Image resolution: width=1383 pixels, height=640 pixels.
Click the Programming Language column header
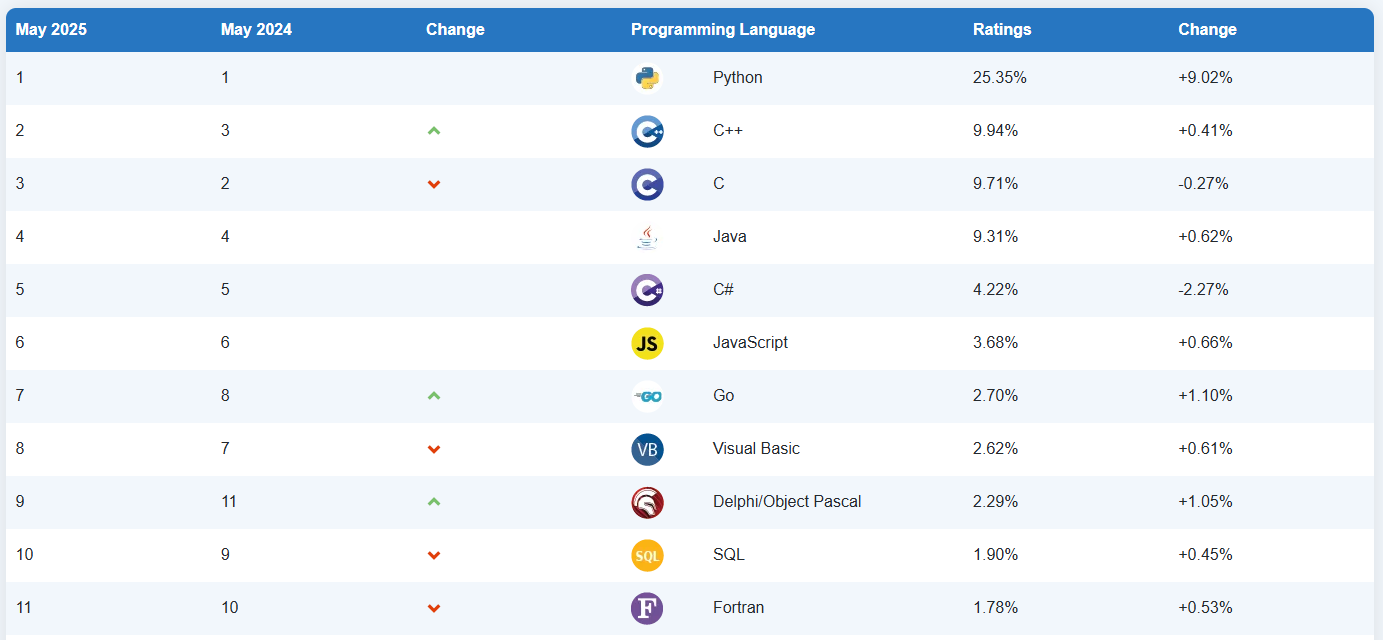(x=722, y=30)
